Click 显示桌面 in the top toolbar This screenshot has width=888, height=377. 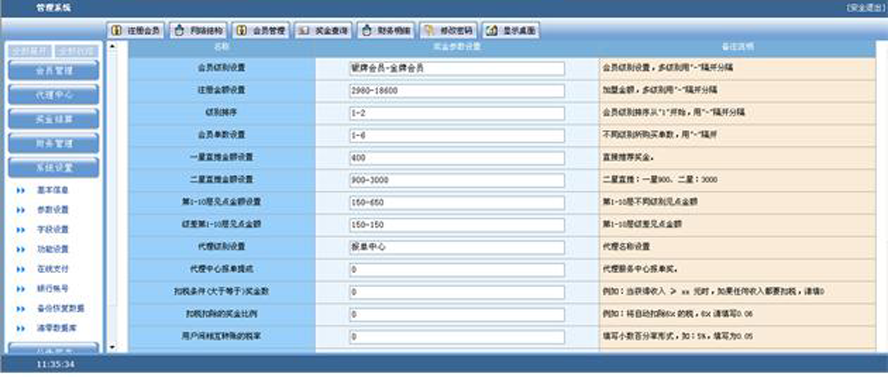511,31
